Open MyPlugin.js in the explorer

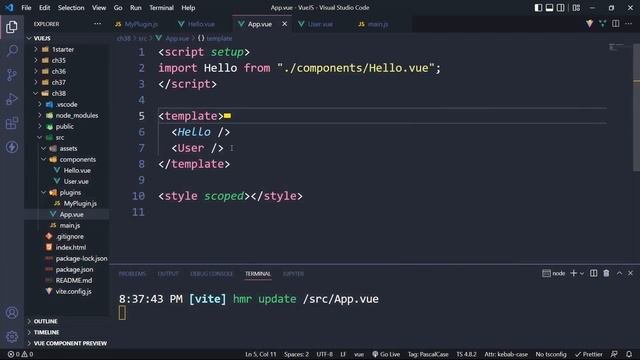[80, 203]
